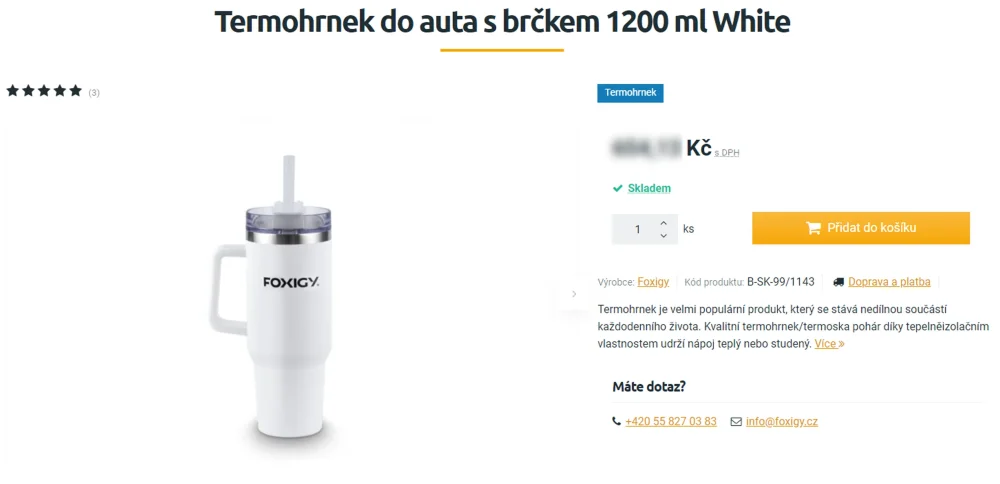Show next product image with the right chevron

pyautogui.click(x=573, y=294)
